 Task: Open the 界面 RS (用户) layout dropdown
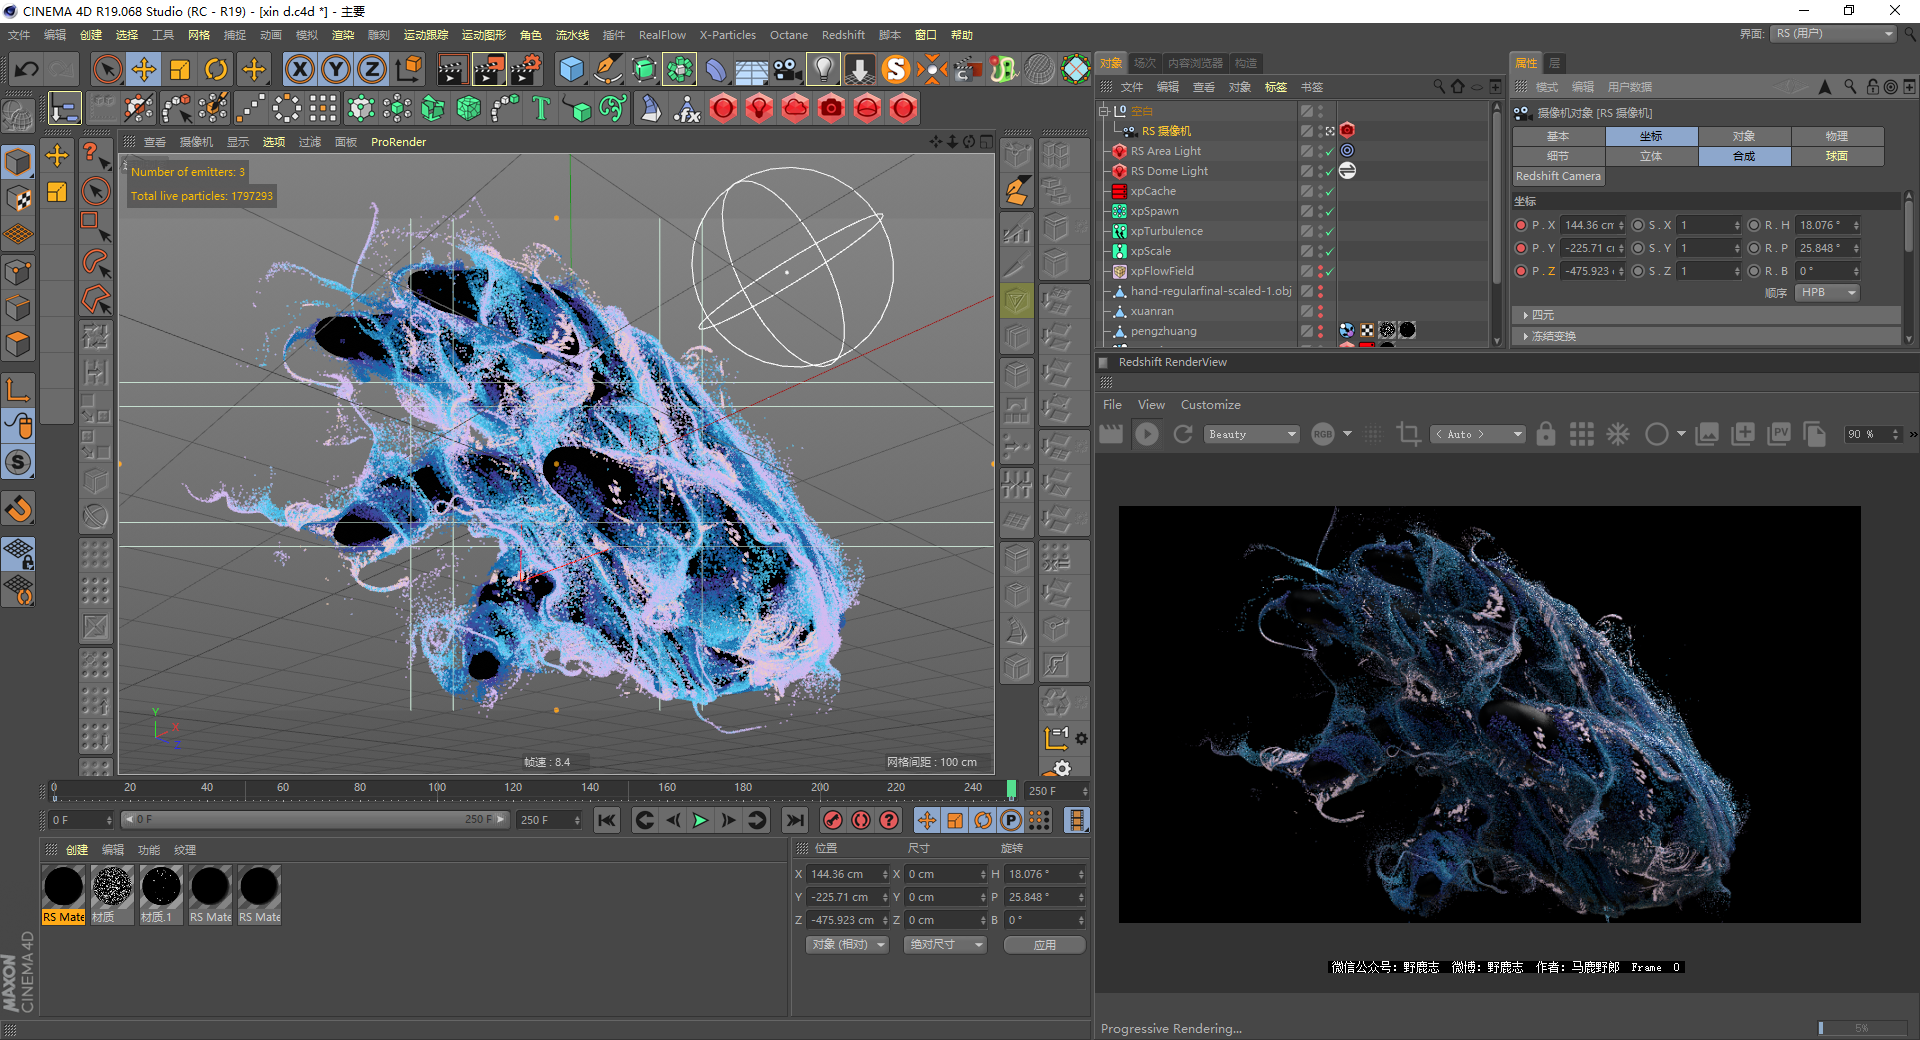point(1834,34)
